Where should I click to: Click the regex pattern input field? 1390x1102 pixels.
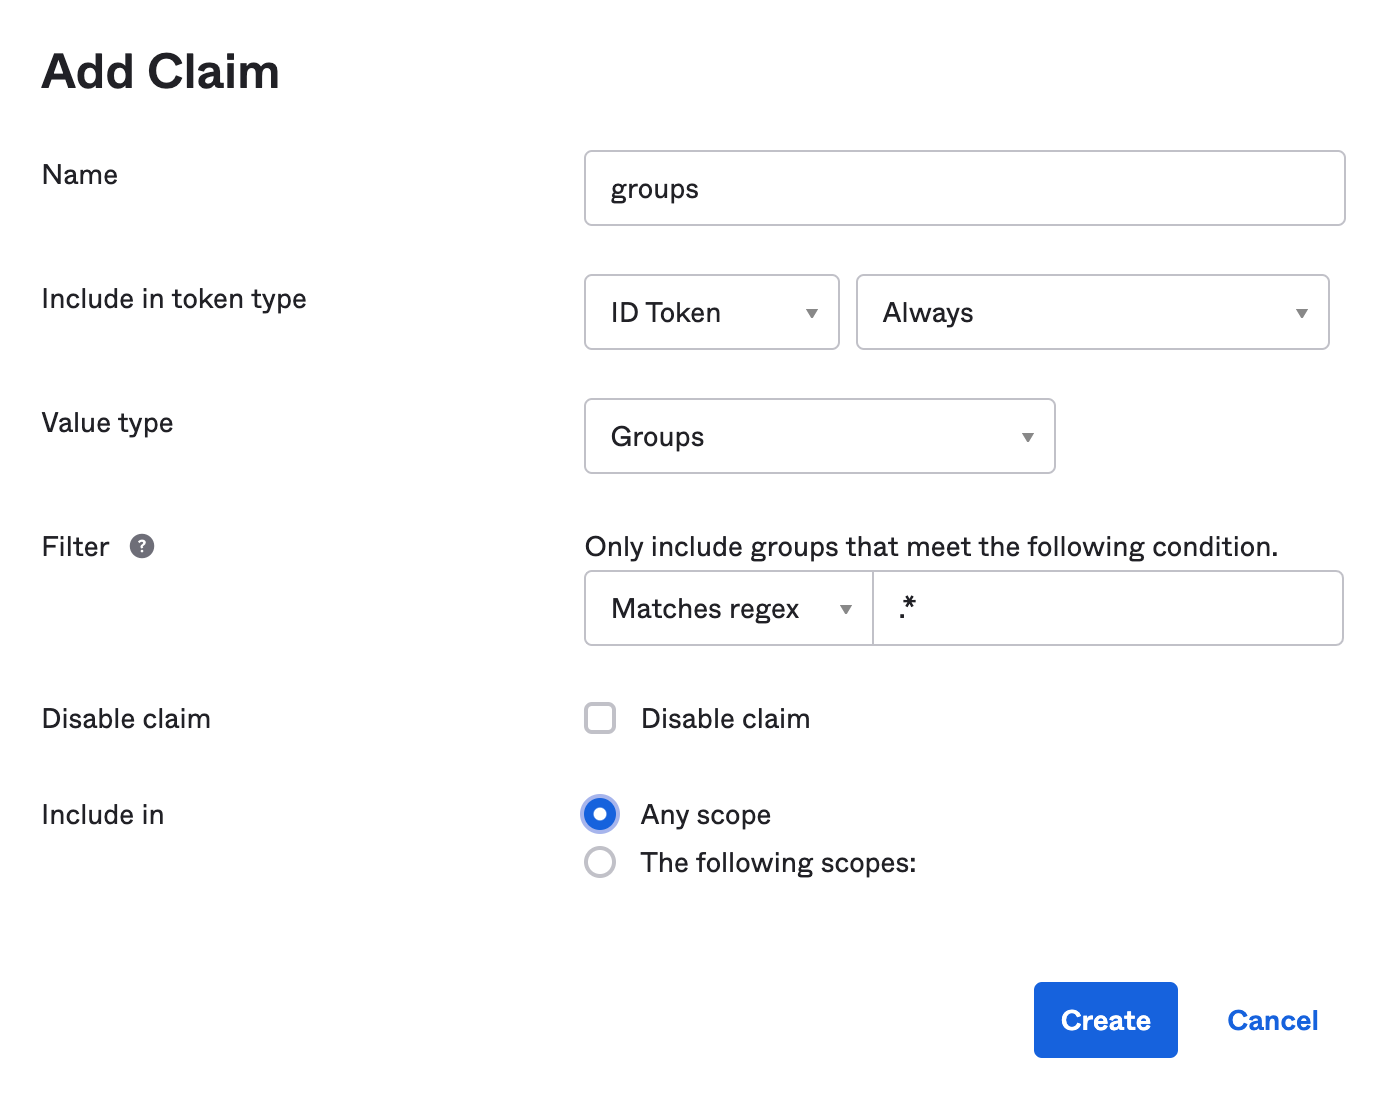(1107, 608)
